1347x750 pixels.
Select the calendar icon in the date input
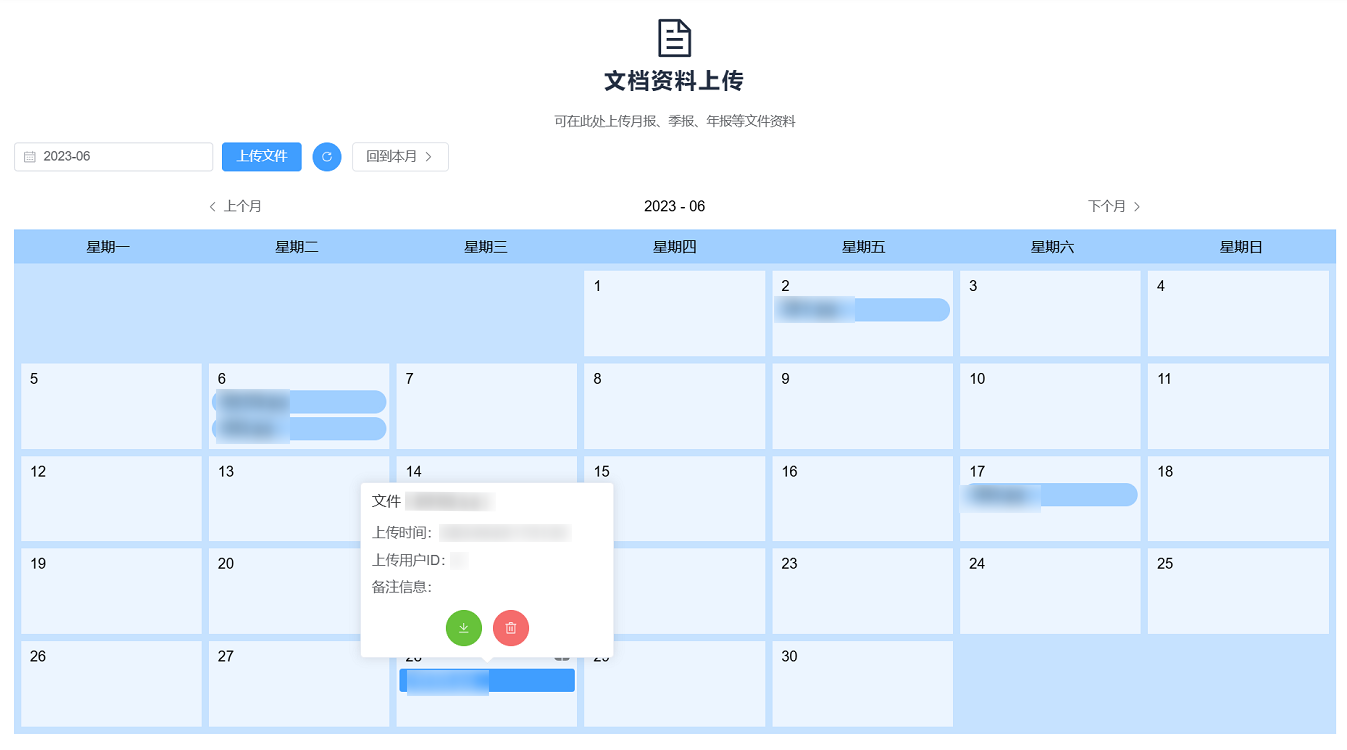pos(29,157)
